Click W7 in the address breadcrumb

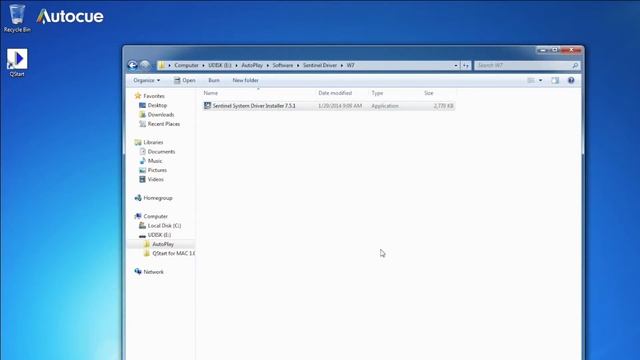[351, 65]
